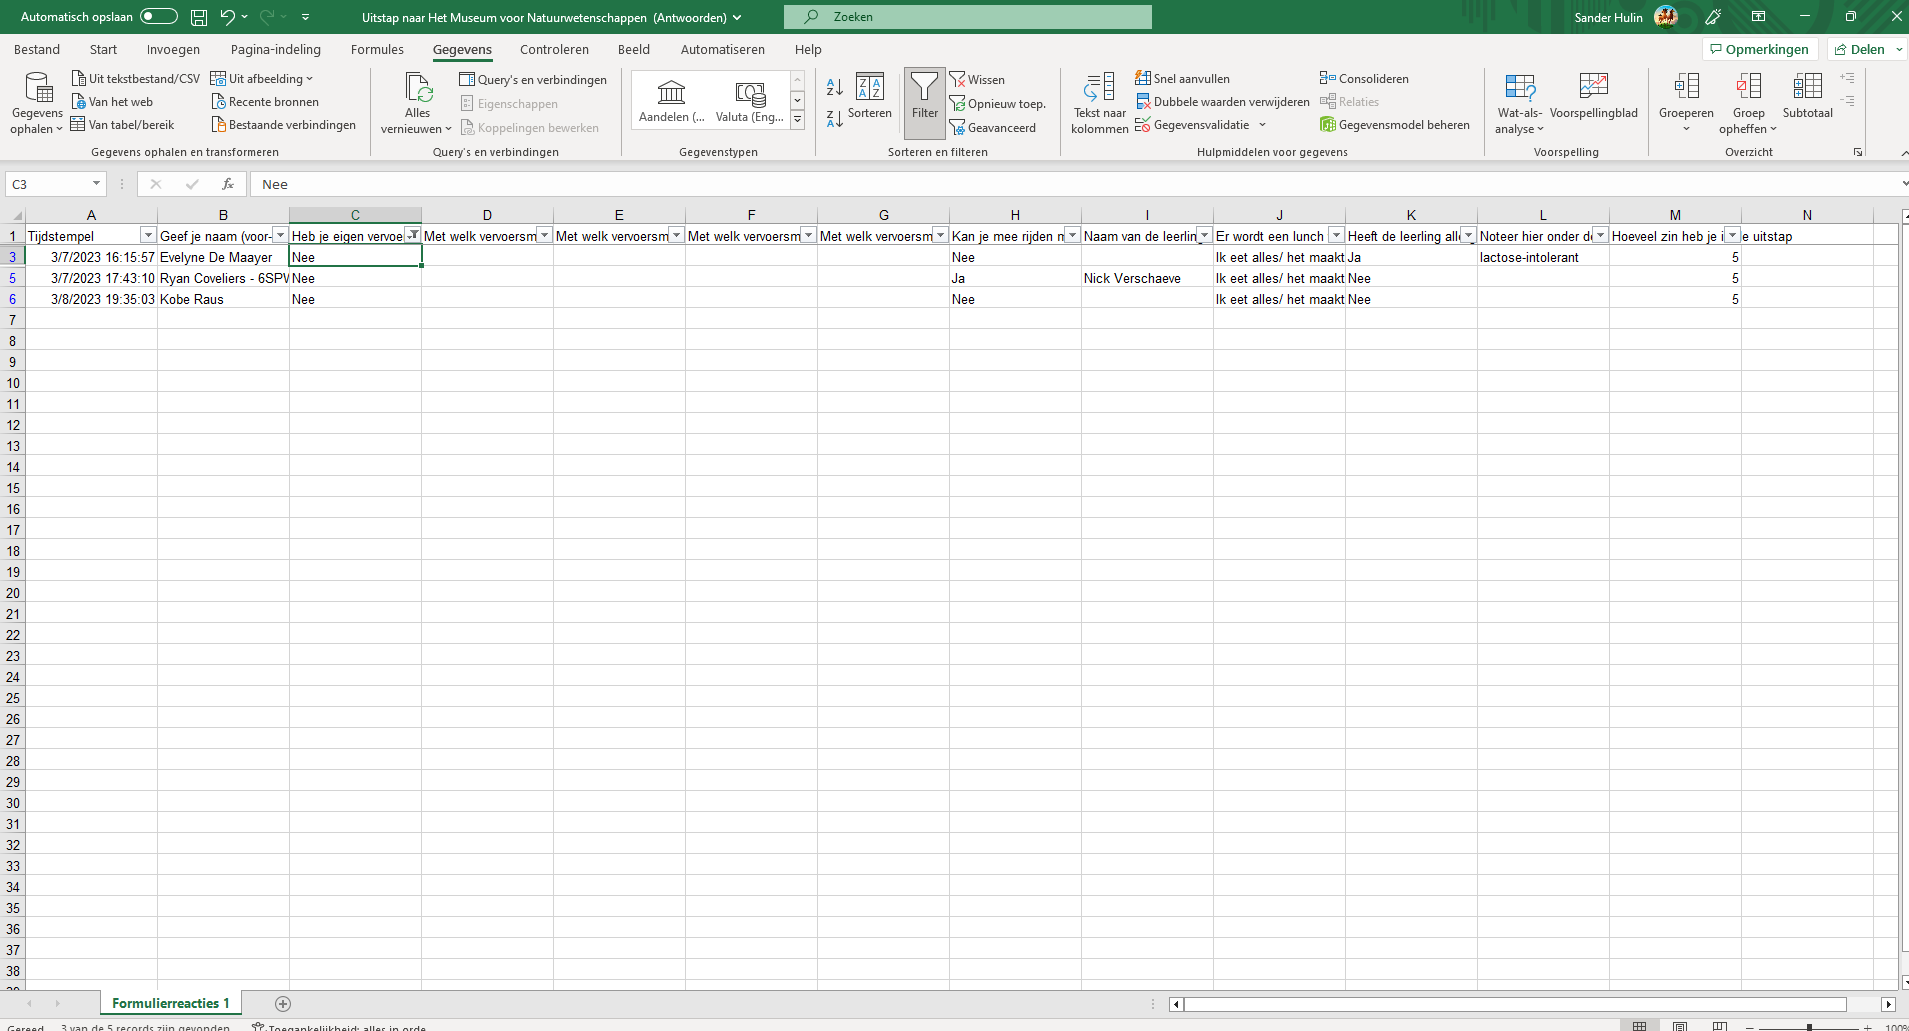1909x1031 pixels.
Task: Open the Sorteren dialog
Action: click(869, 97)
